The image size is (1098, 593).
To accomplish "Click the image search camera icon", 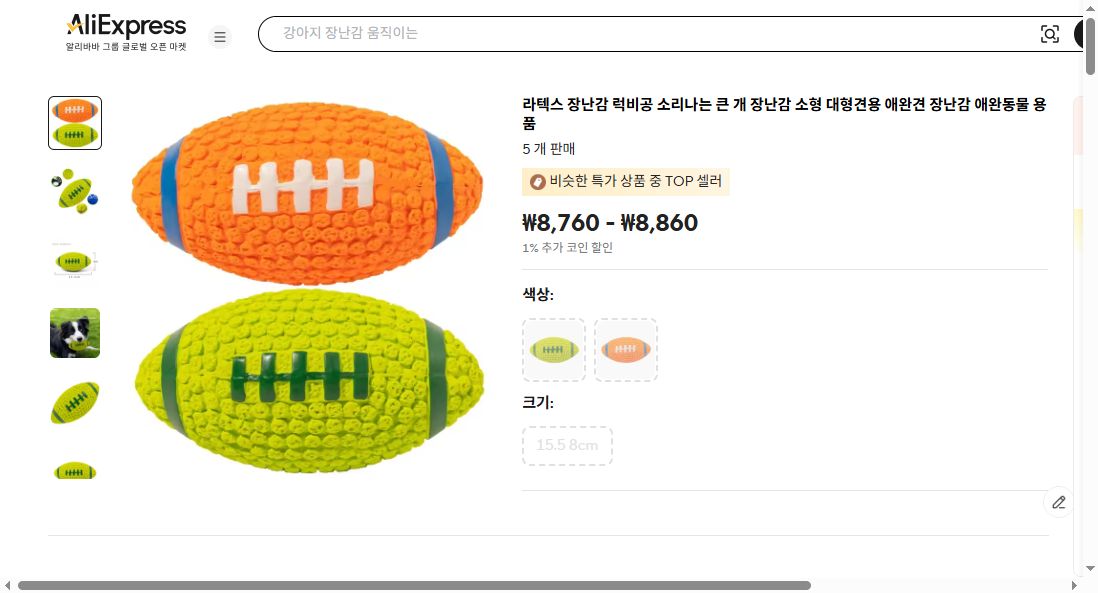I will 1049,34.
